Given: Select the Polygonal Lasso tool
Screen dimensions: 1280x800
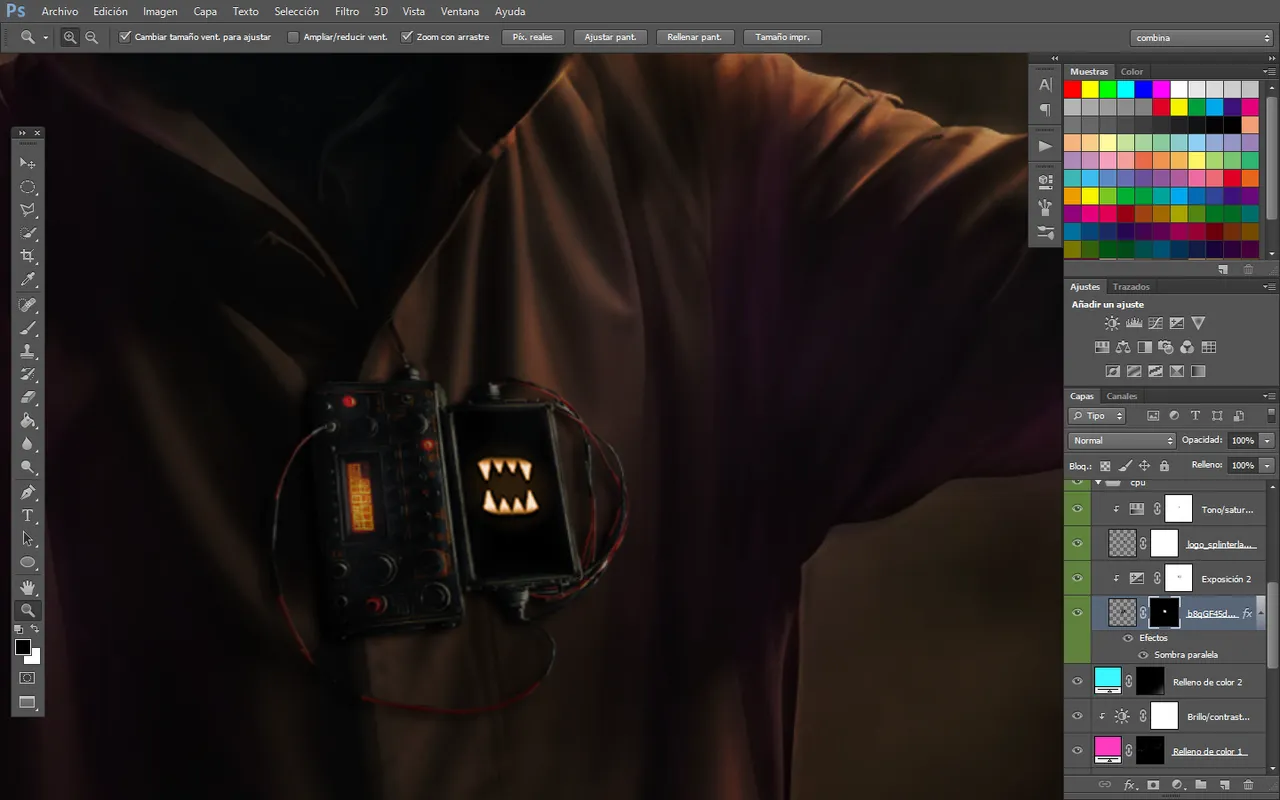Looking at the screenshot, I should [x=28, y=210].
